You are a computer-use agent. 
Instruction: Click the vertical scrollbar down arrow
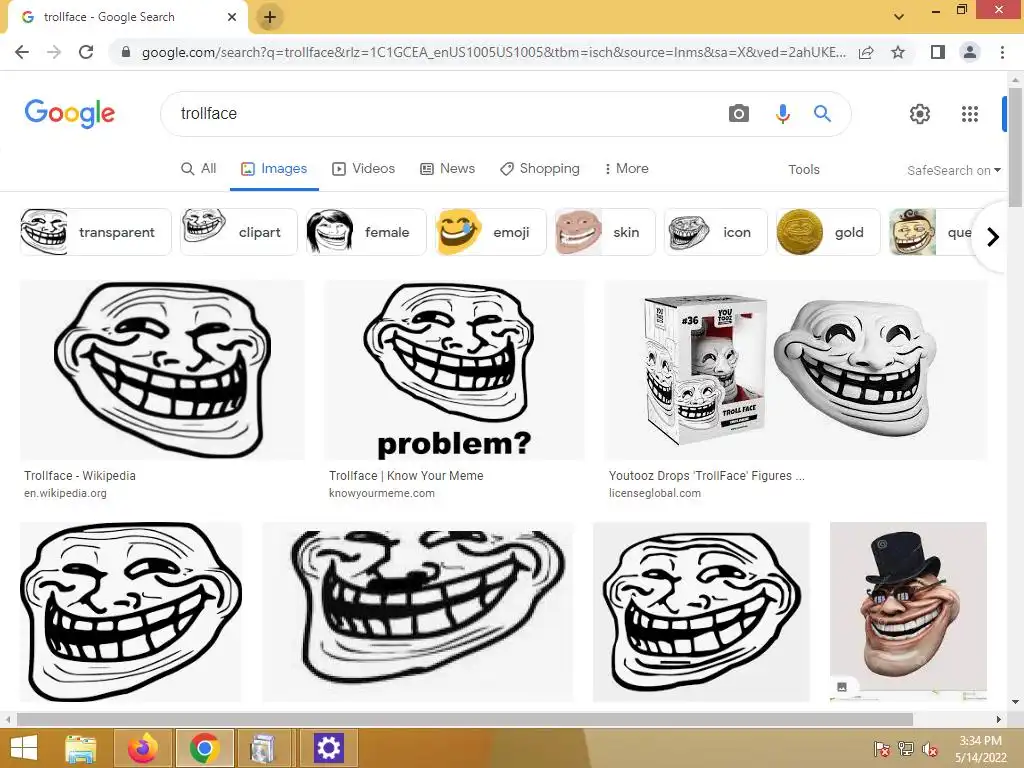coord(1016,702)
